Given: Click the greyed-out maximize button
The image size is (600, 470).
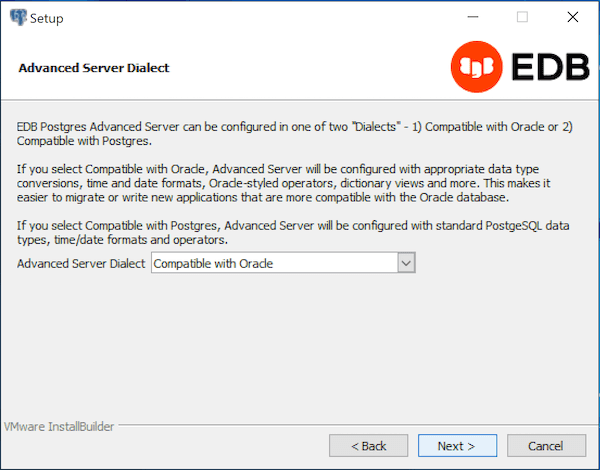Looking at the screenshot, I should [522, 17].
